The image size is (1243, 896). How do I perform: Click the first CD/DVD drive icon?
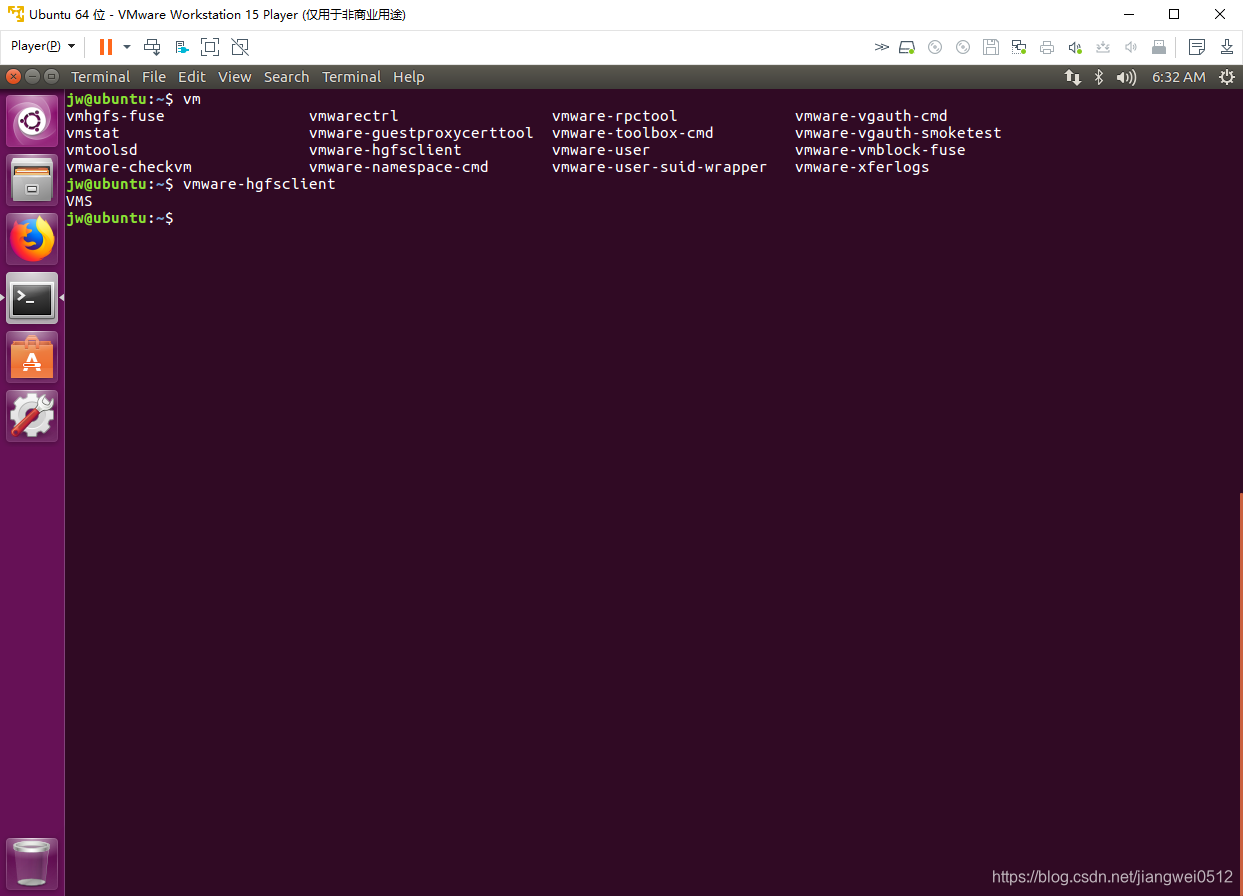point(935,47)
